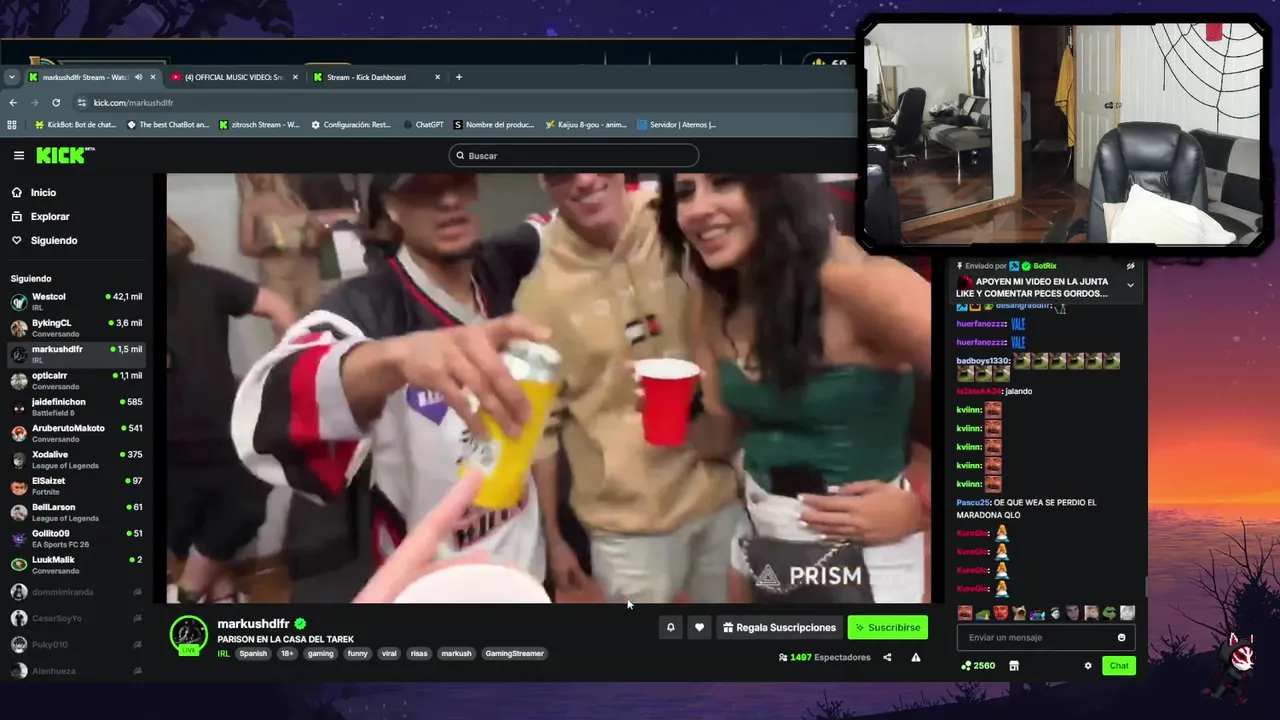Expand the pinned chat message chevron
The height and width of the screenshot is (720, 1280).
pyautogui.click(x=1131, y=285)
